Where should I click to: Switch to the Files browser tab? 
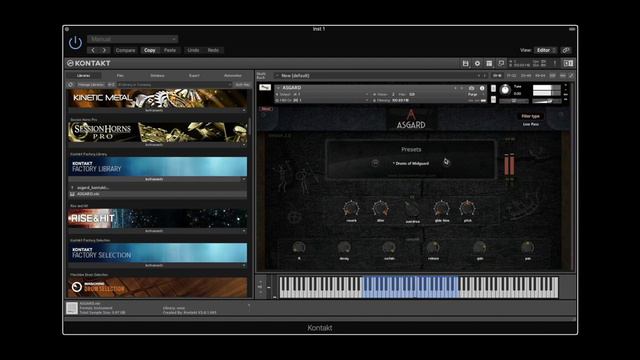click(x=120, y=76)
